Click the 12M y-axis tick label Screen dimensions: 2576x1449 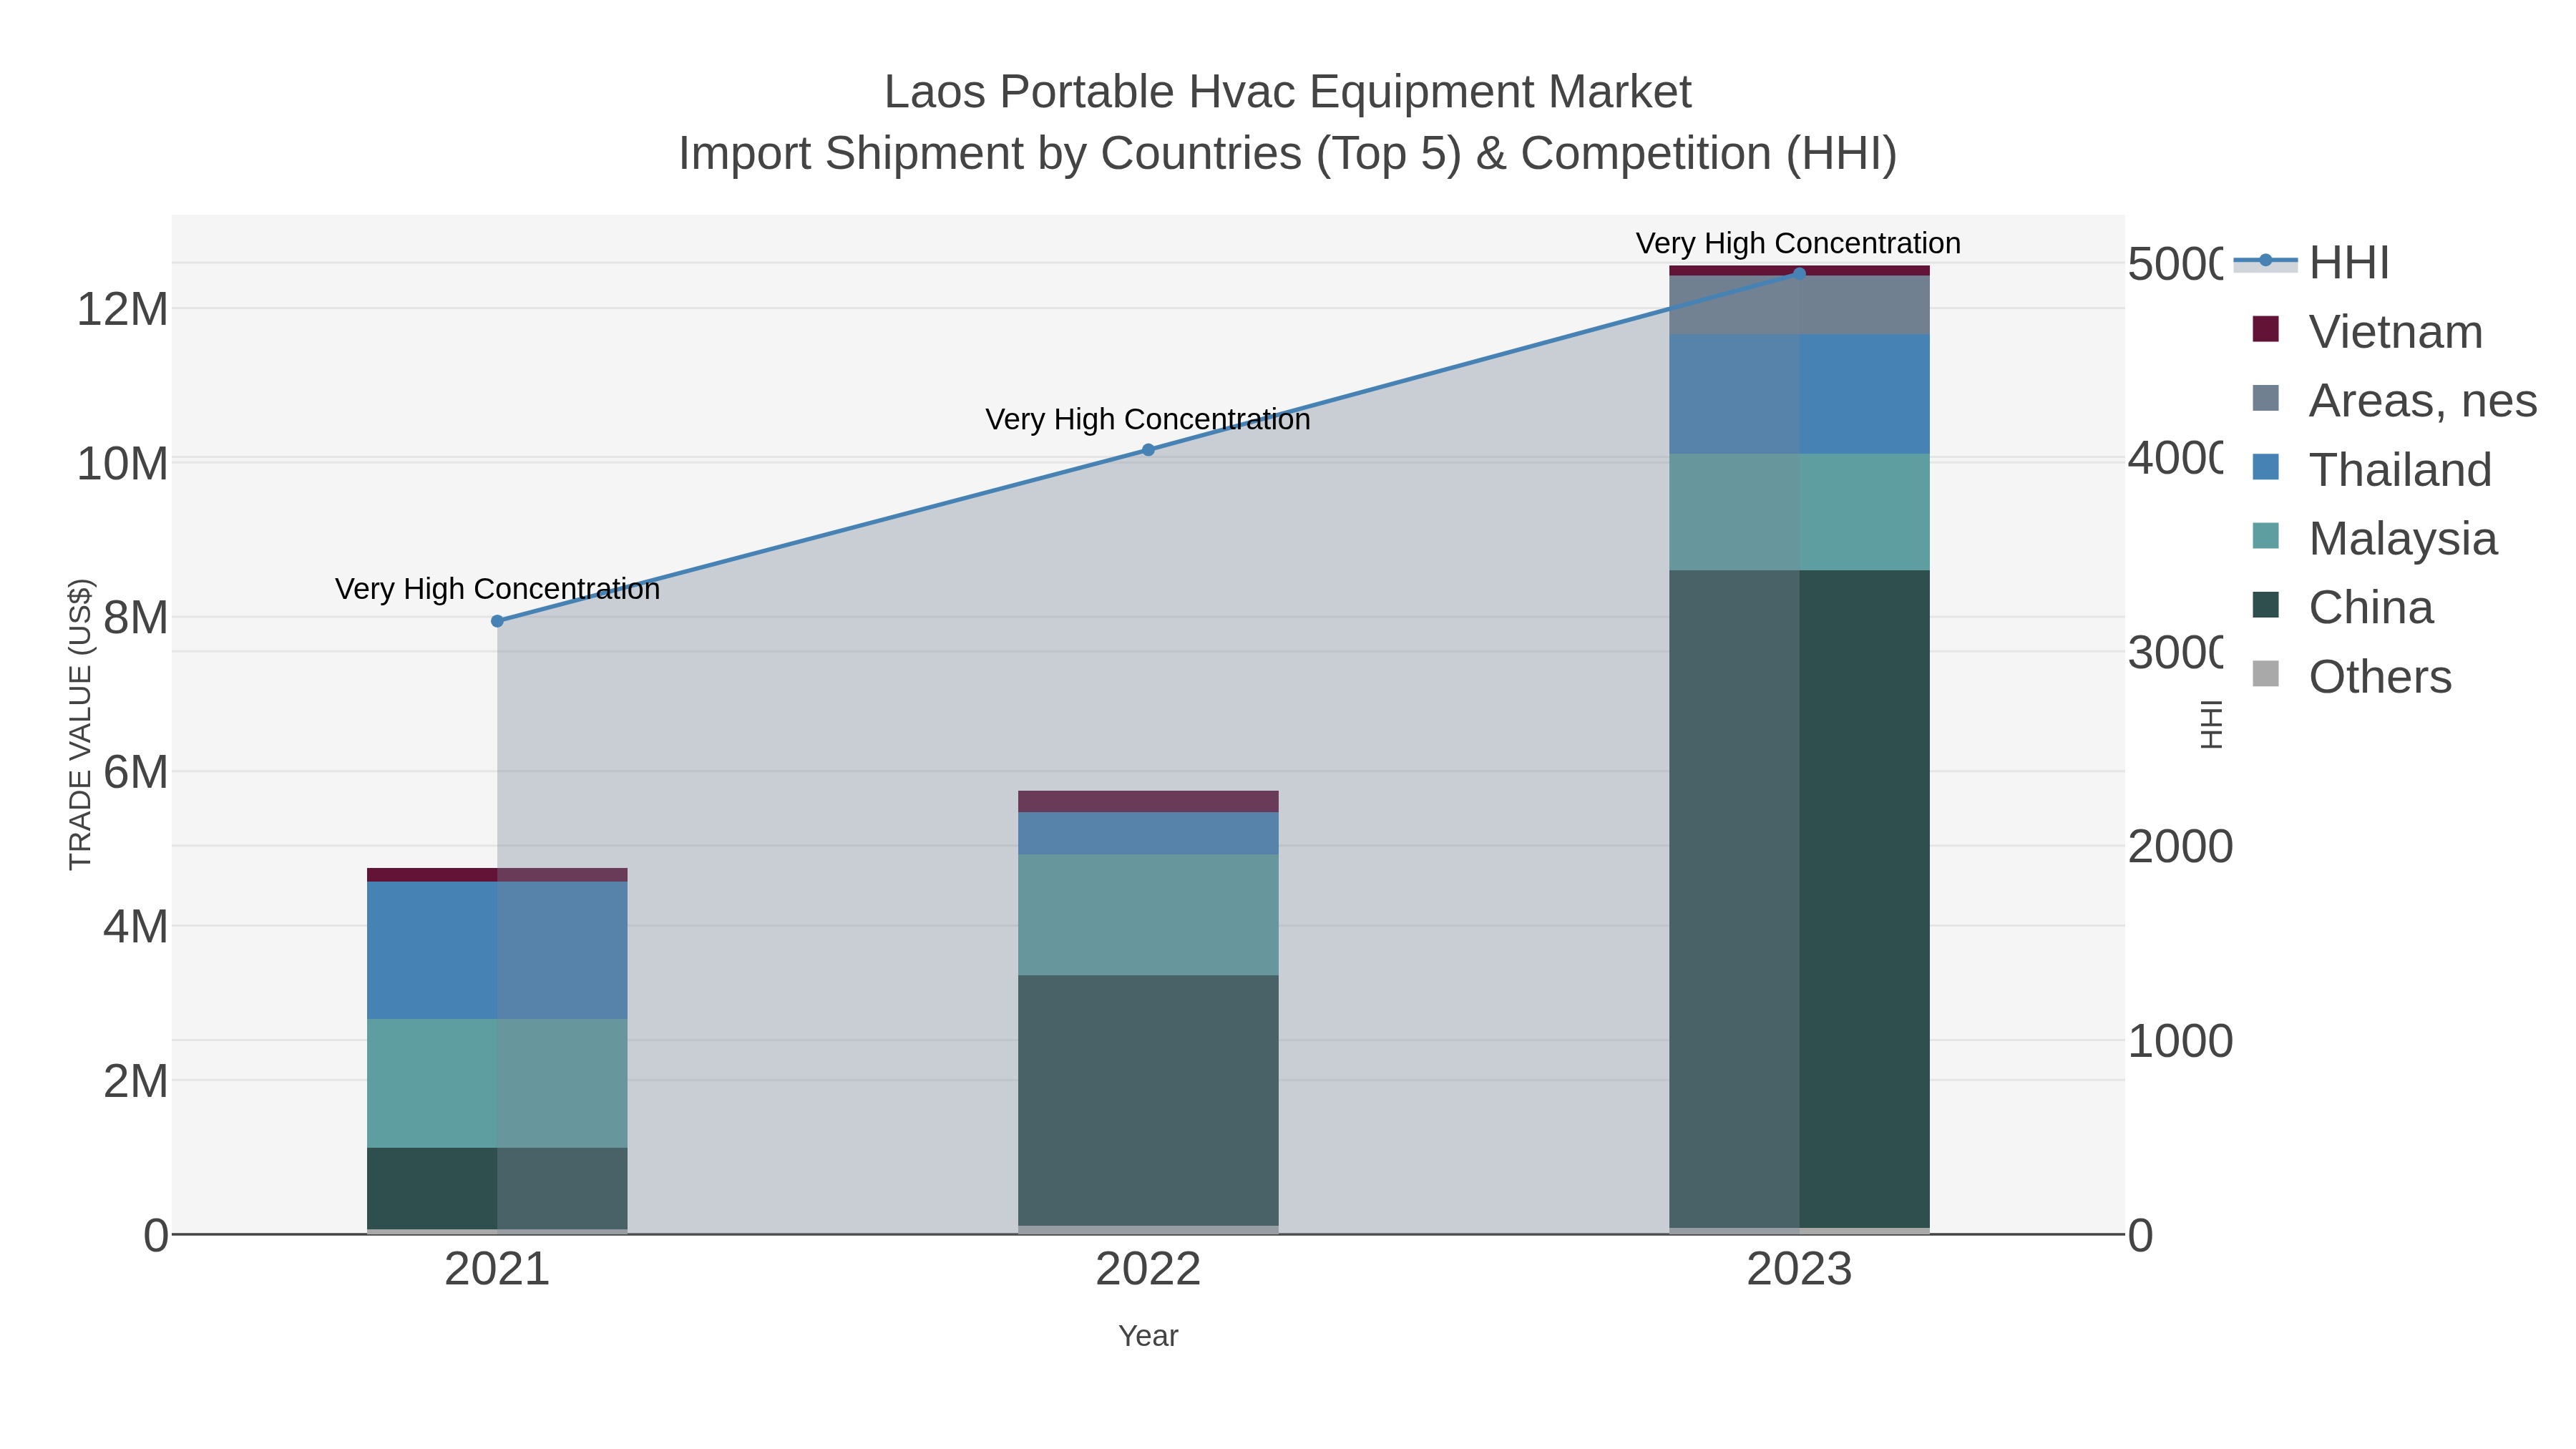tap(122, 309)
